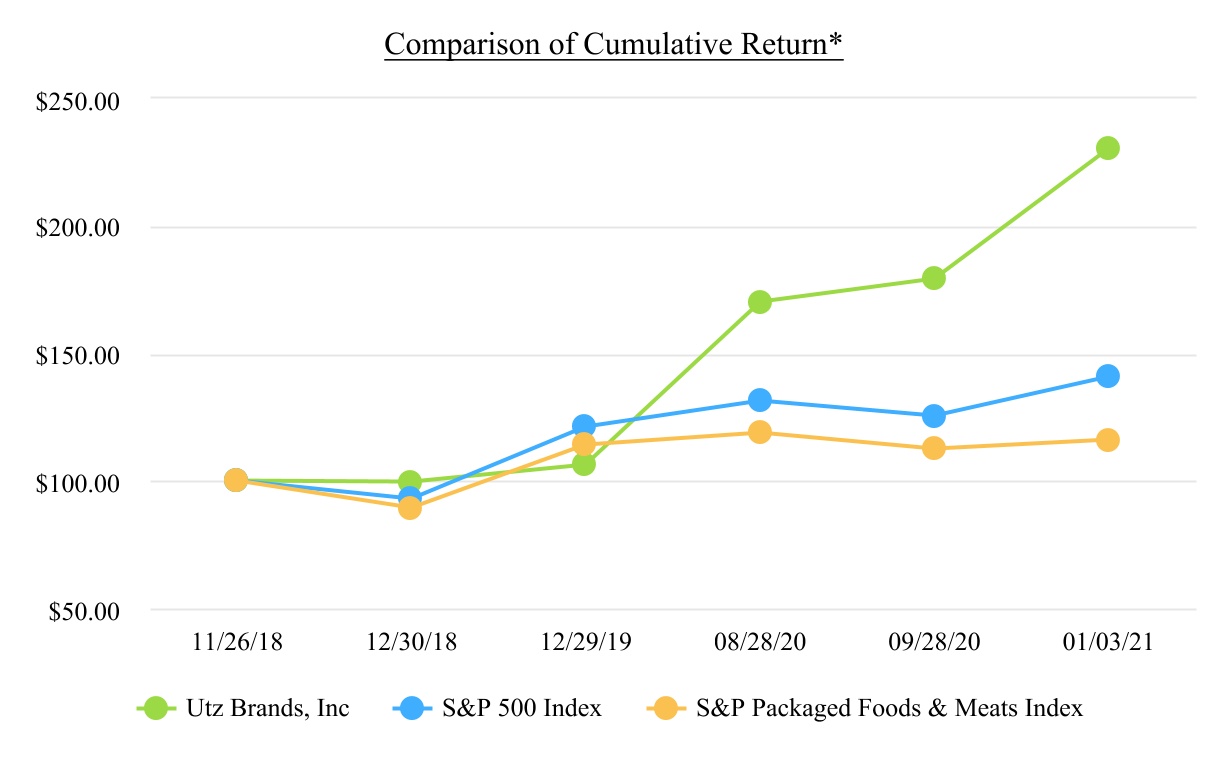Click Utz Brands data point at 01/03/21
Viewport: 1226px width, 760px height.
tap(1108, 148)
